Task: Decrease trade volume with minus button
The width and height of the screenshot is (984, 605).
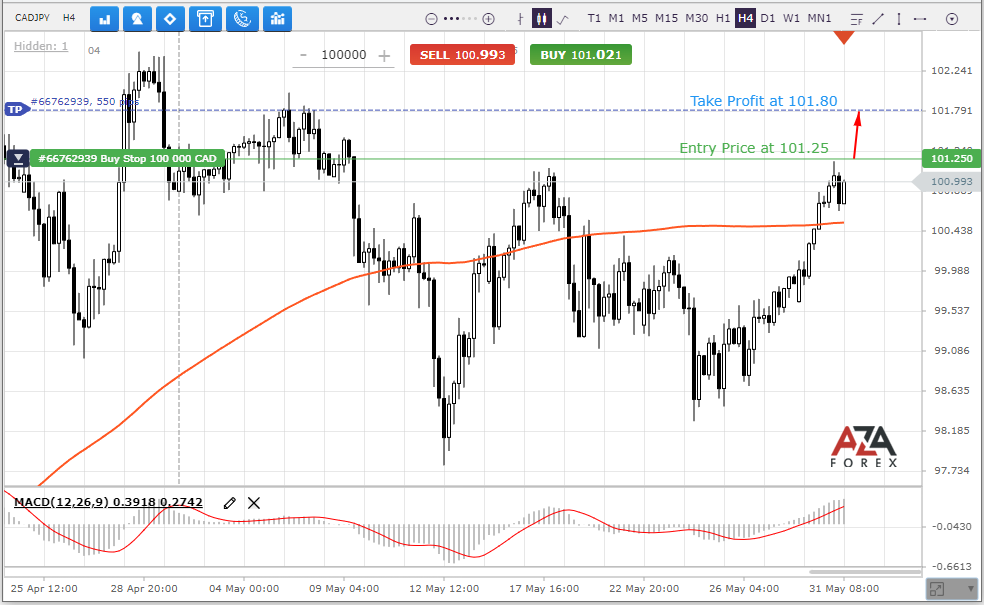Action: coord(303,55)
